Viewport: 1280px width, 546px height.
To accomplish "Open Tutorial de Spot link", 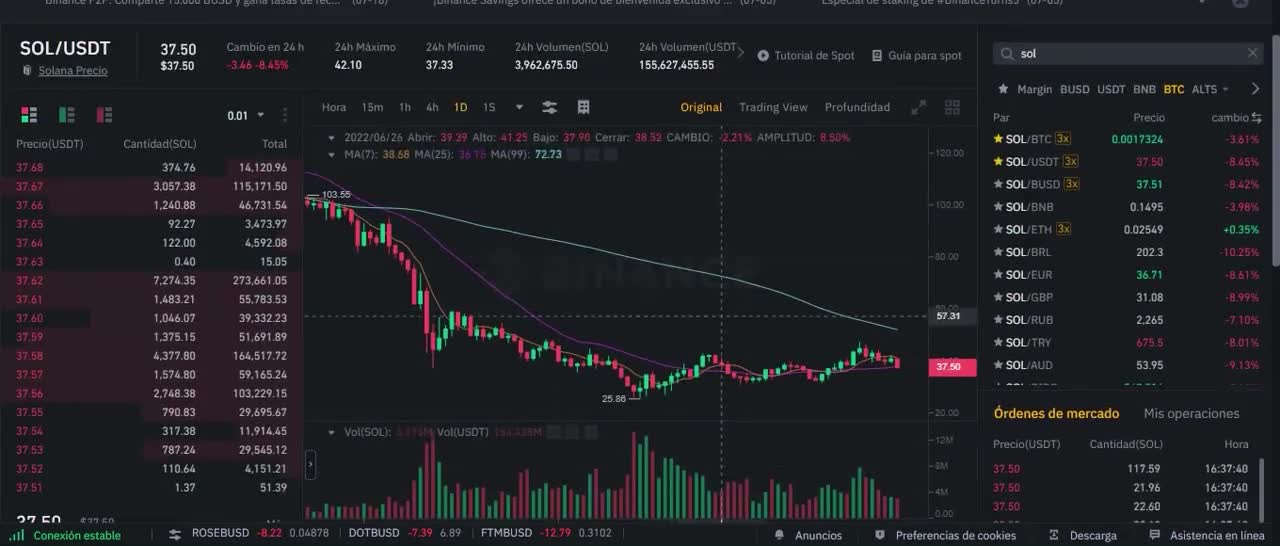I will 814,56.
